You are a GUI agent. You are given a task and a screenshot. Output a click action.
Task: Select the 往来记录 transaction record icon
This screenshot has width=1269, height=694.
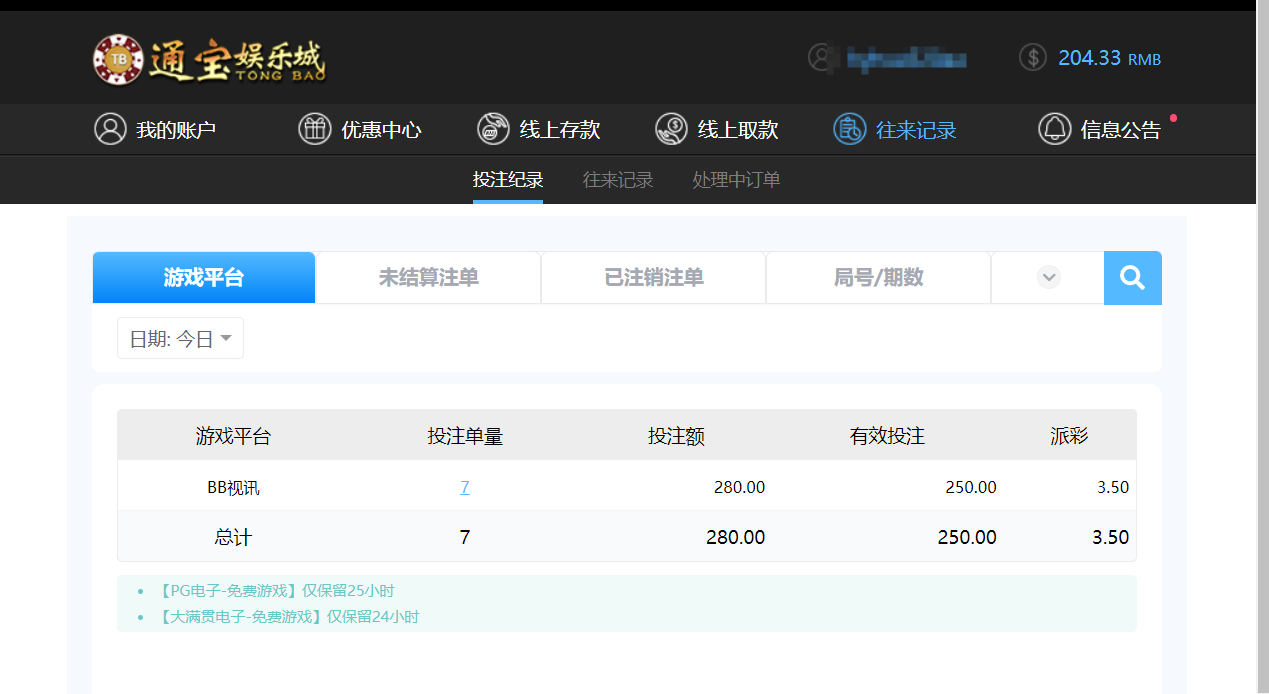coord(848,129)
